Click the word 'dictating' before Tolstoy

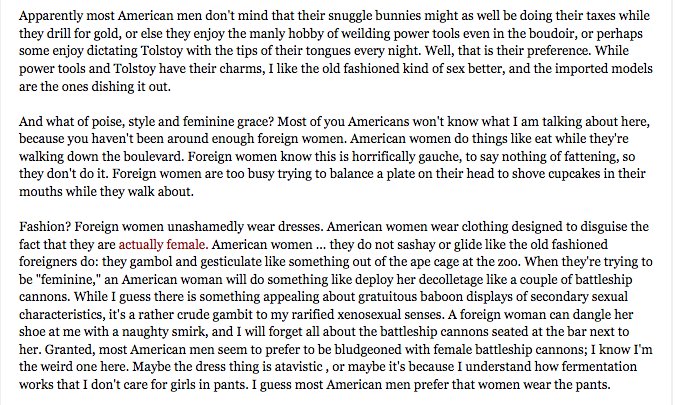112,51
